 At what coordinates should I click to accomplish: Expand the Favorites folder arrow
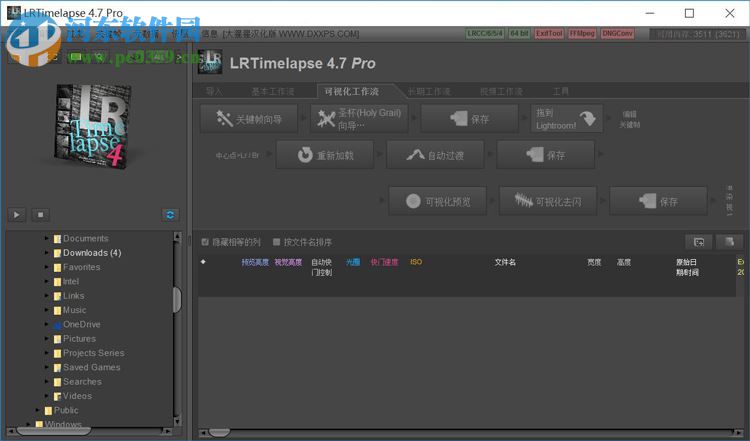pyautogui.click(x=46, y=267)
